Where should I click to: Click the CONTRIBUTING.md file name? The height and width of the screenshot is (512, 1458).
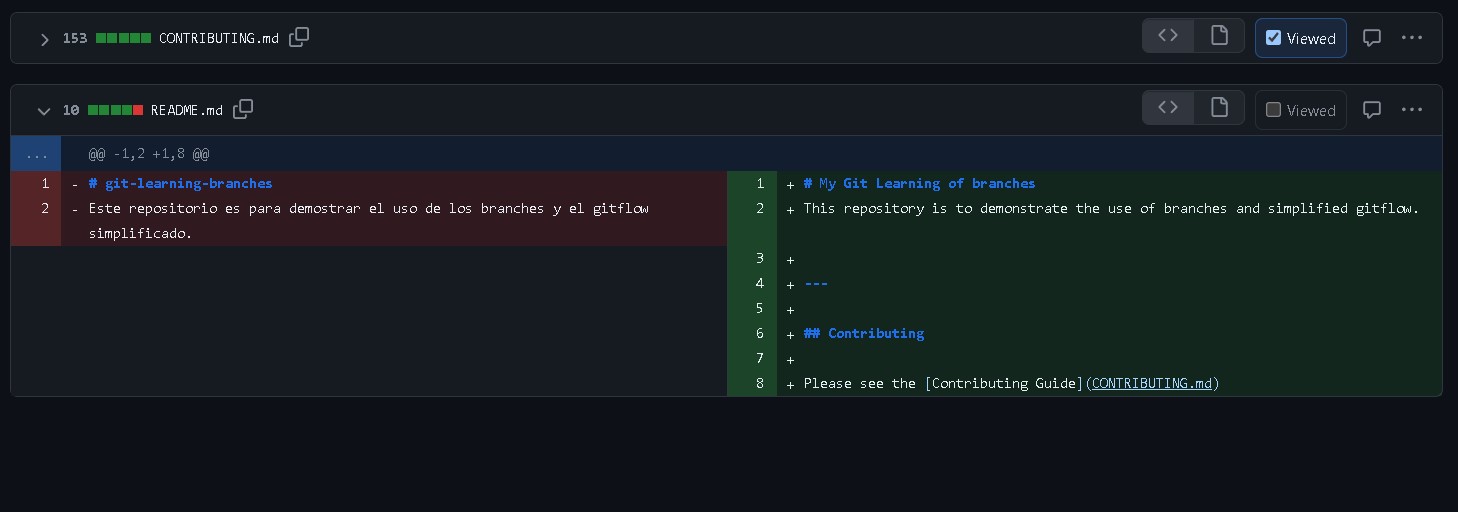click(x=218, y=39)
